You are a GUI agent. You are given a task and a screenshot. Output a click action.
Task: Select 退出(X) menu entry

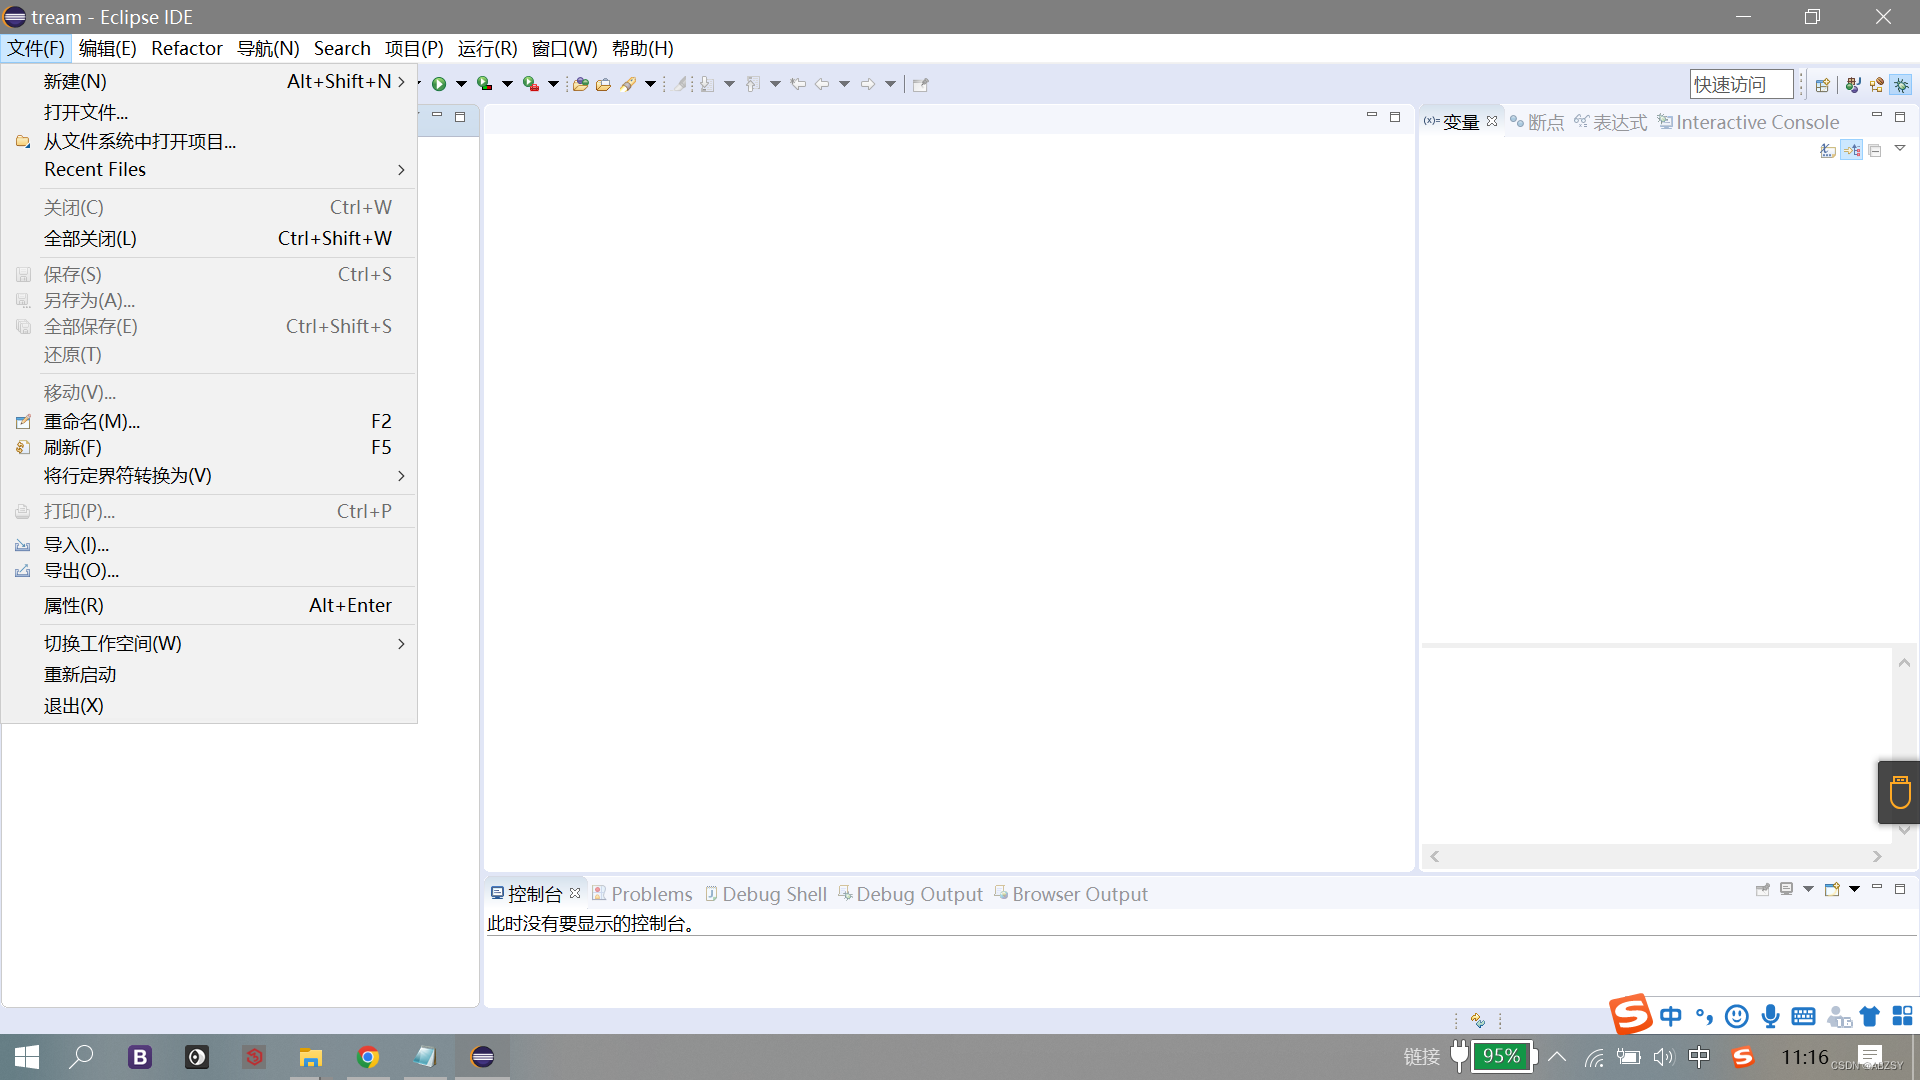coord(210,706)
